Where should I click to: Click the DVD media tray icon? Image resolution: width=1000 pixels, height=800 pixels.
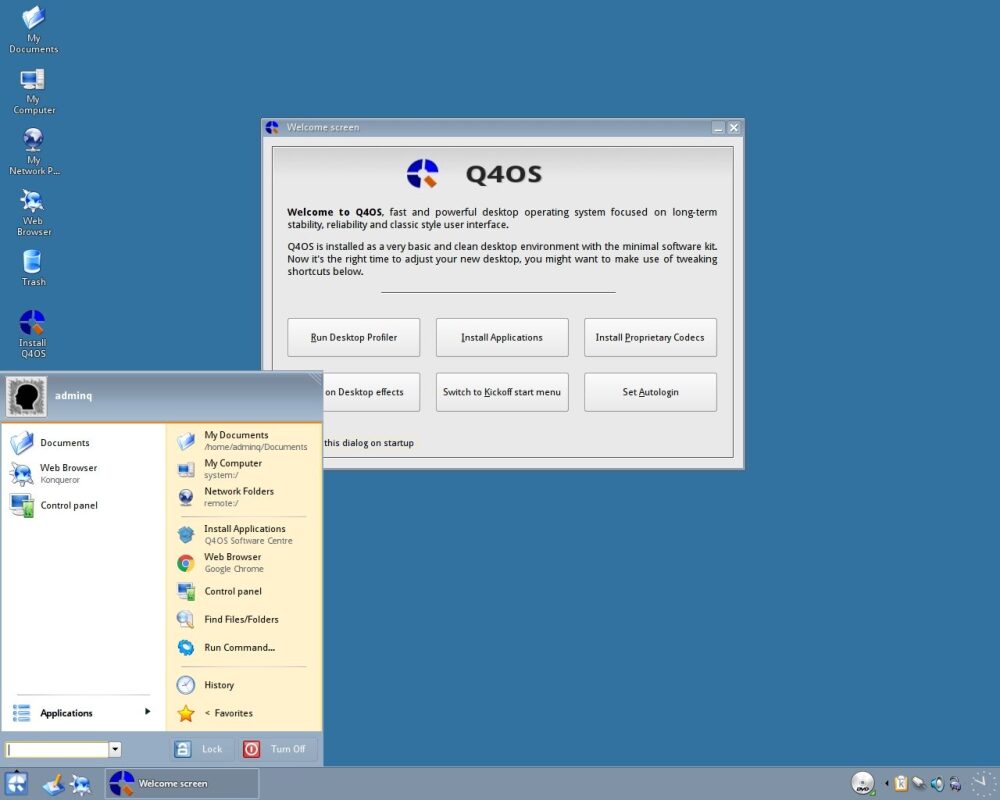point(863,783)
